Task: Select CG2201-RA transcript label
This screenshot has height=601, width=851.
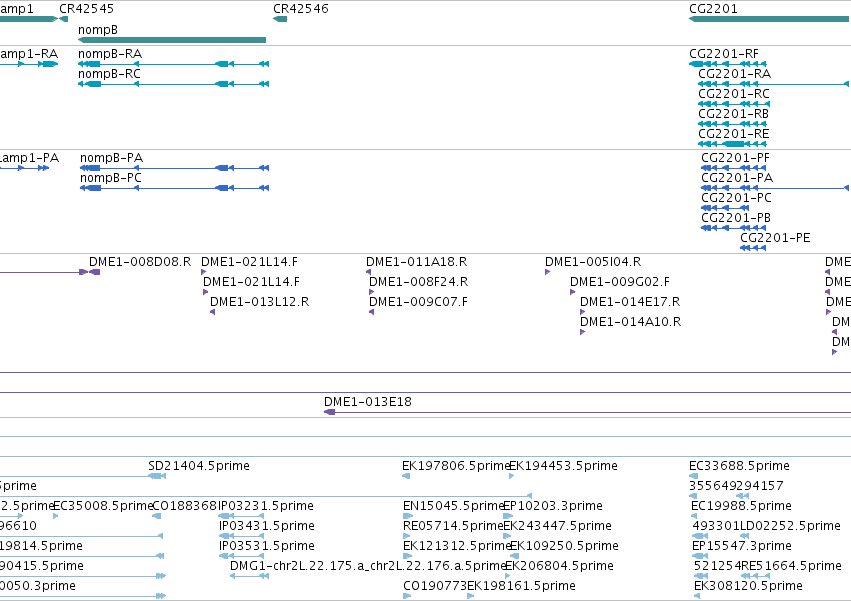Action: (x=734, y=74)
